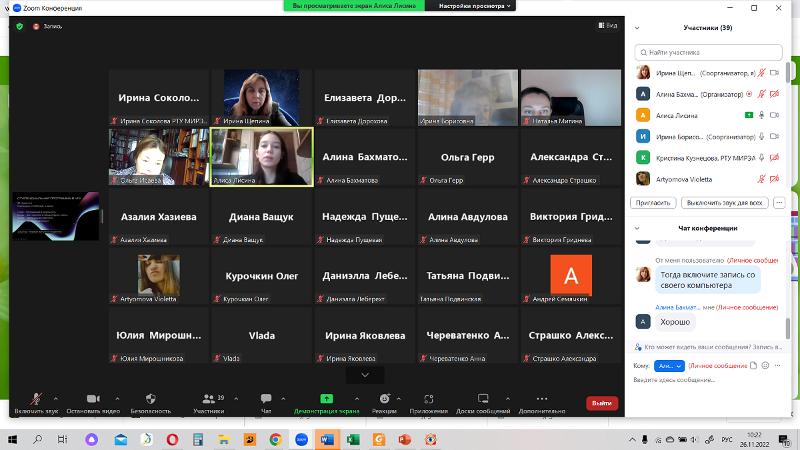Click the attach file icon in chat

tap(755, 366)
